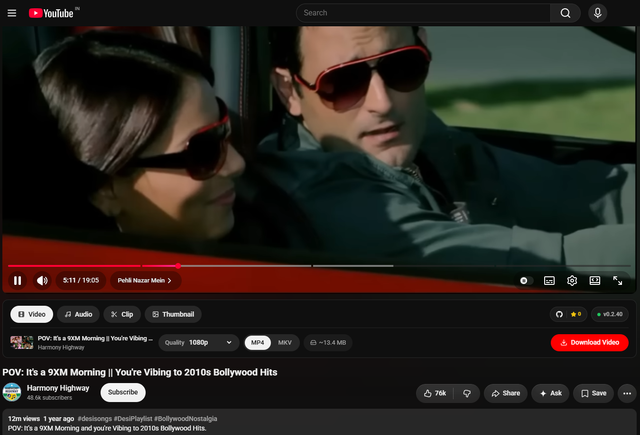Dislike the video

point(467,393)
